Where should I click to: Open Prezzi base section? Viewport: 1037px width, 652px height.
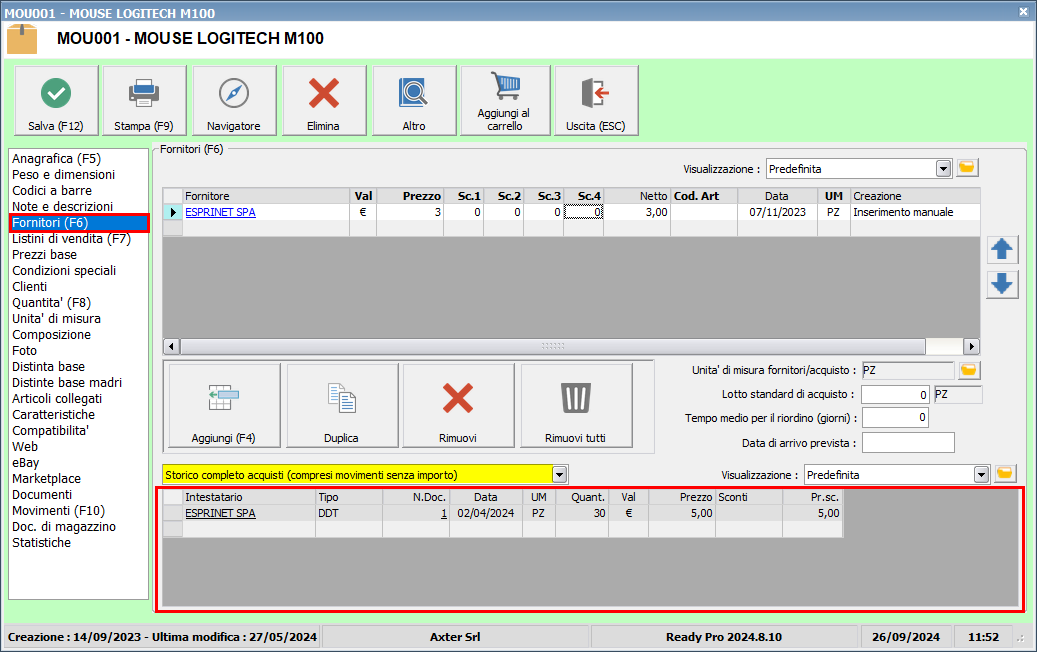click(44, 255)
